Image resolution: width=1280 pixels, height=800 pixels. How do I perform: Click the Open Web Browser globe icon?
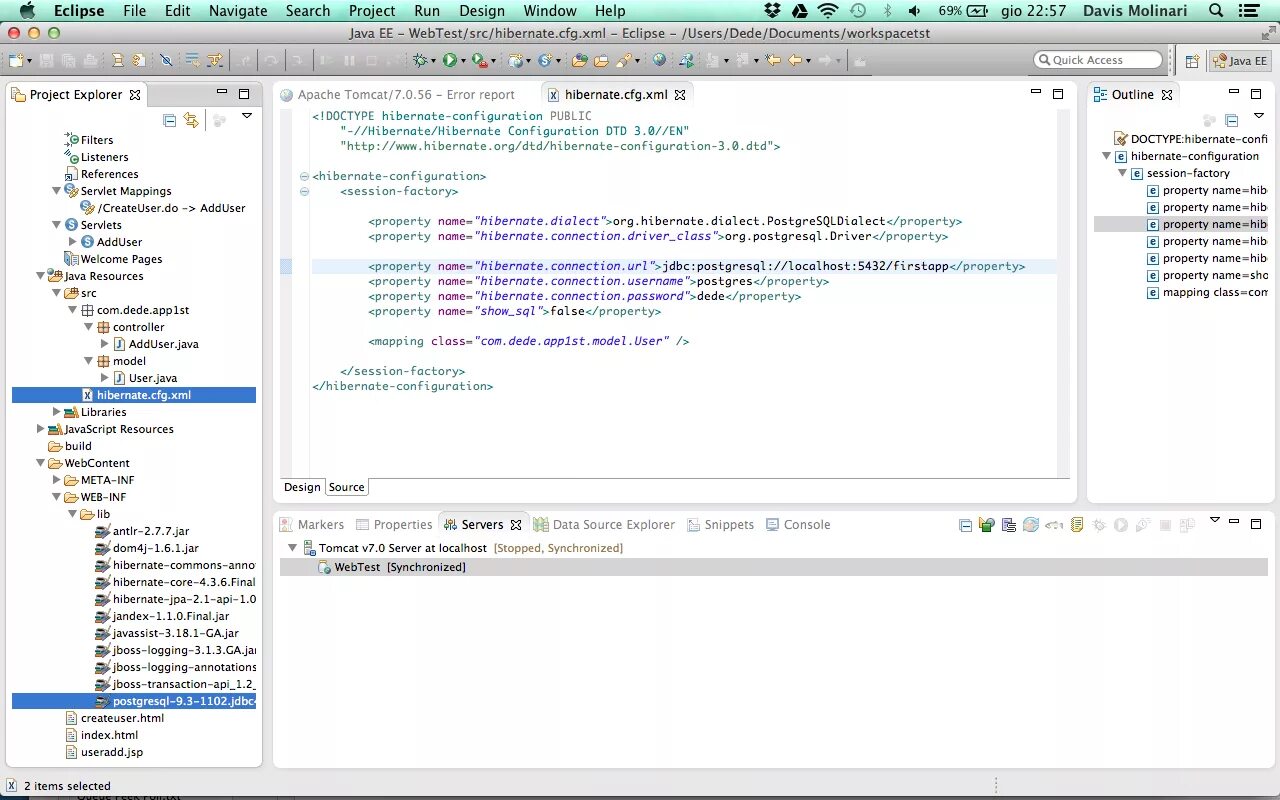coord(659,61)
